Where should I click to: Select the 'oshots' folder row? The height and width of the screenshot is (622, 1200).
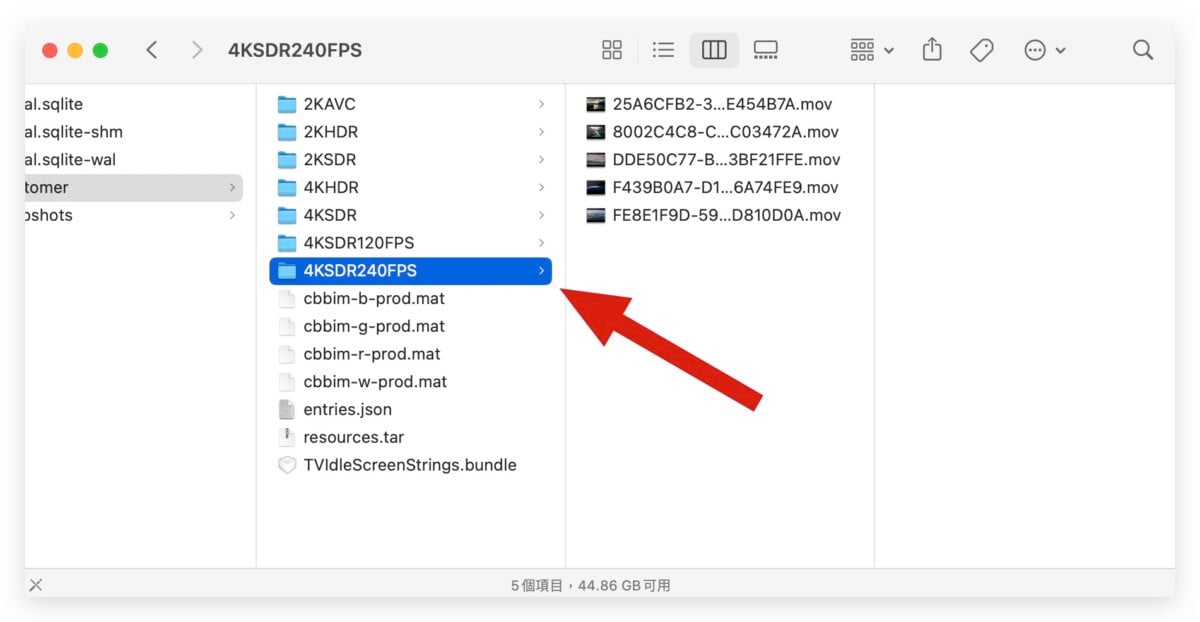tap(134, 215)
